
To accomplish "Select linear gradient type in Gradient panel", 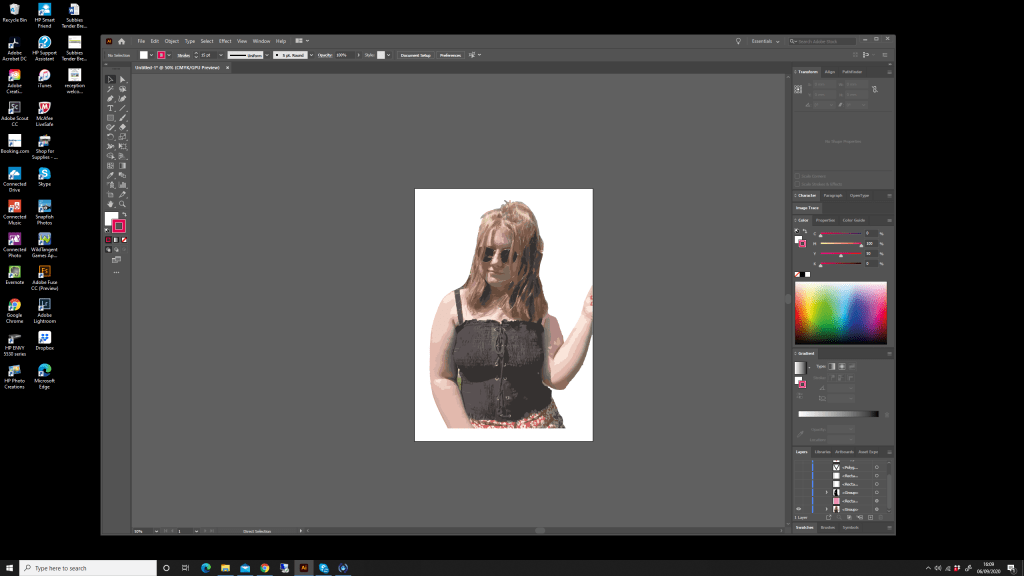I will click(x=830, y=367).
